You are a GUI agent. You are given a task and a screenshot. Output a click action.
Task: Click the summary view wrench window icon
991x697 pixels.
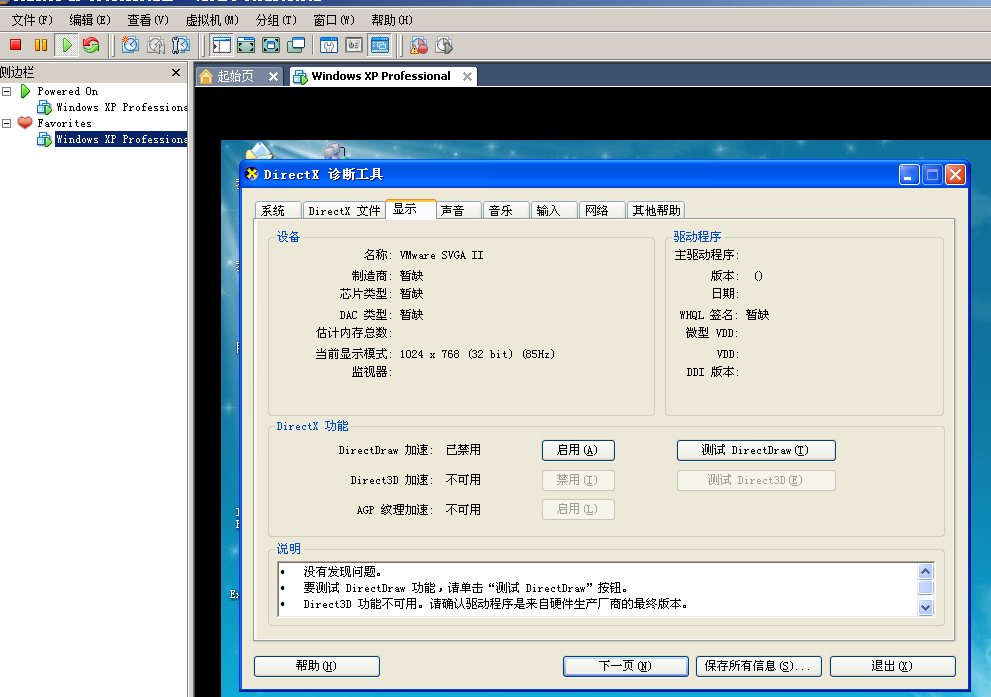coord(329,45)
